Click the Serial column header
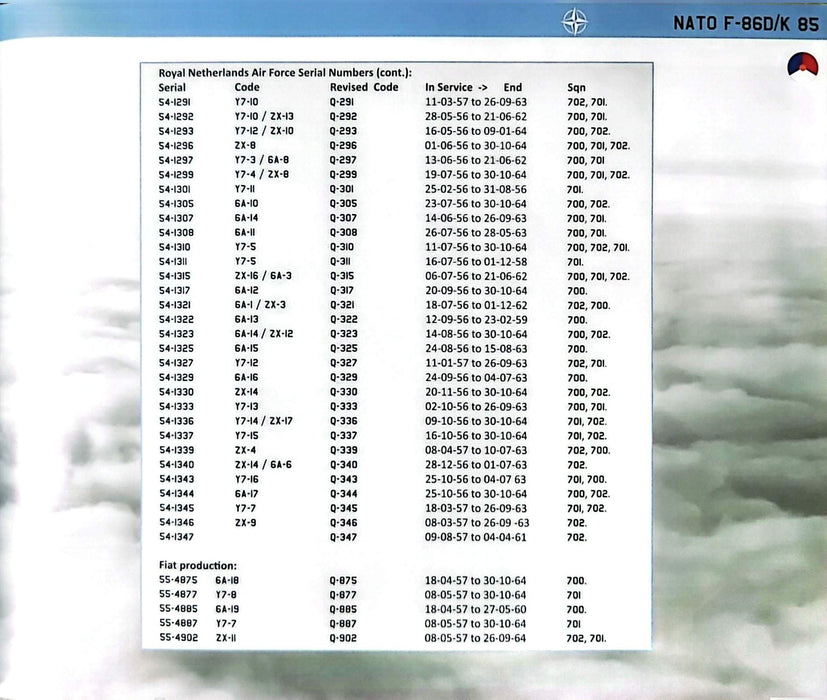Screen dimensions: 827x700 172,88
